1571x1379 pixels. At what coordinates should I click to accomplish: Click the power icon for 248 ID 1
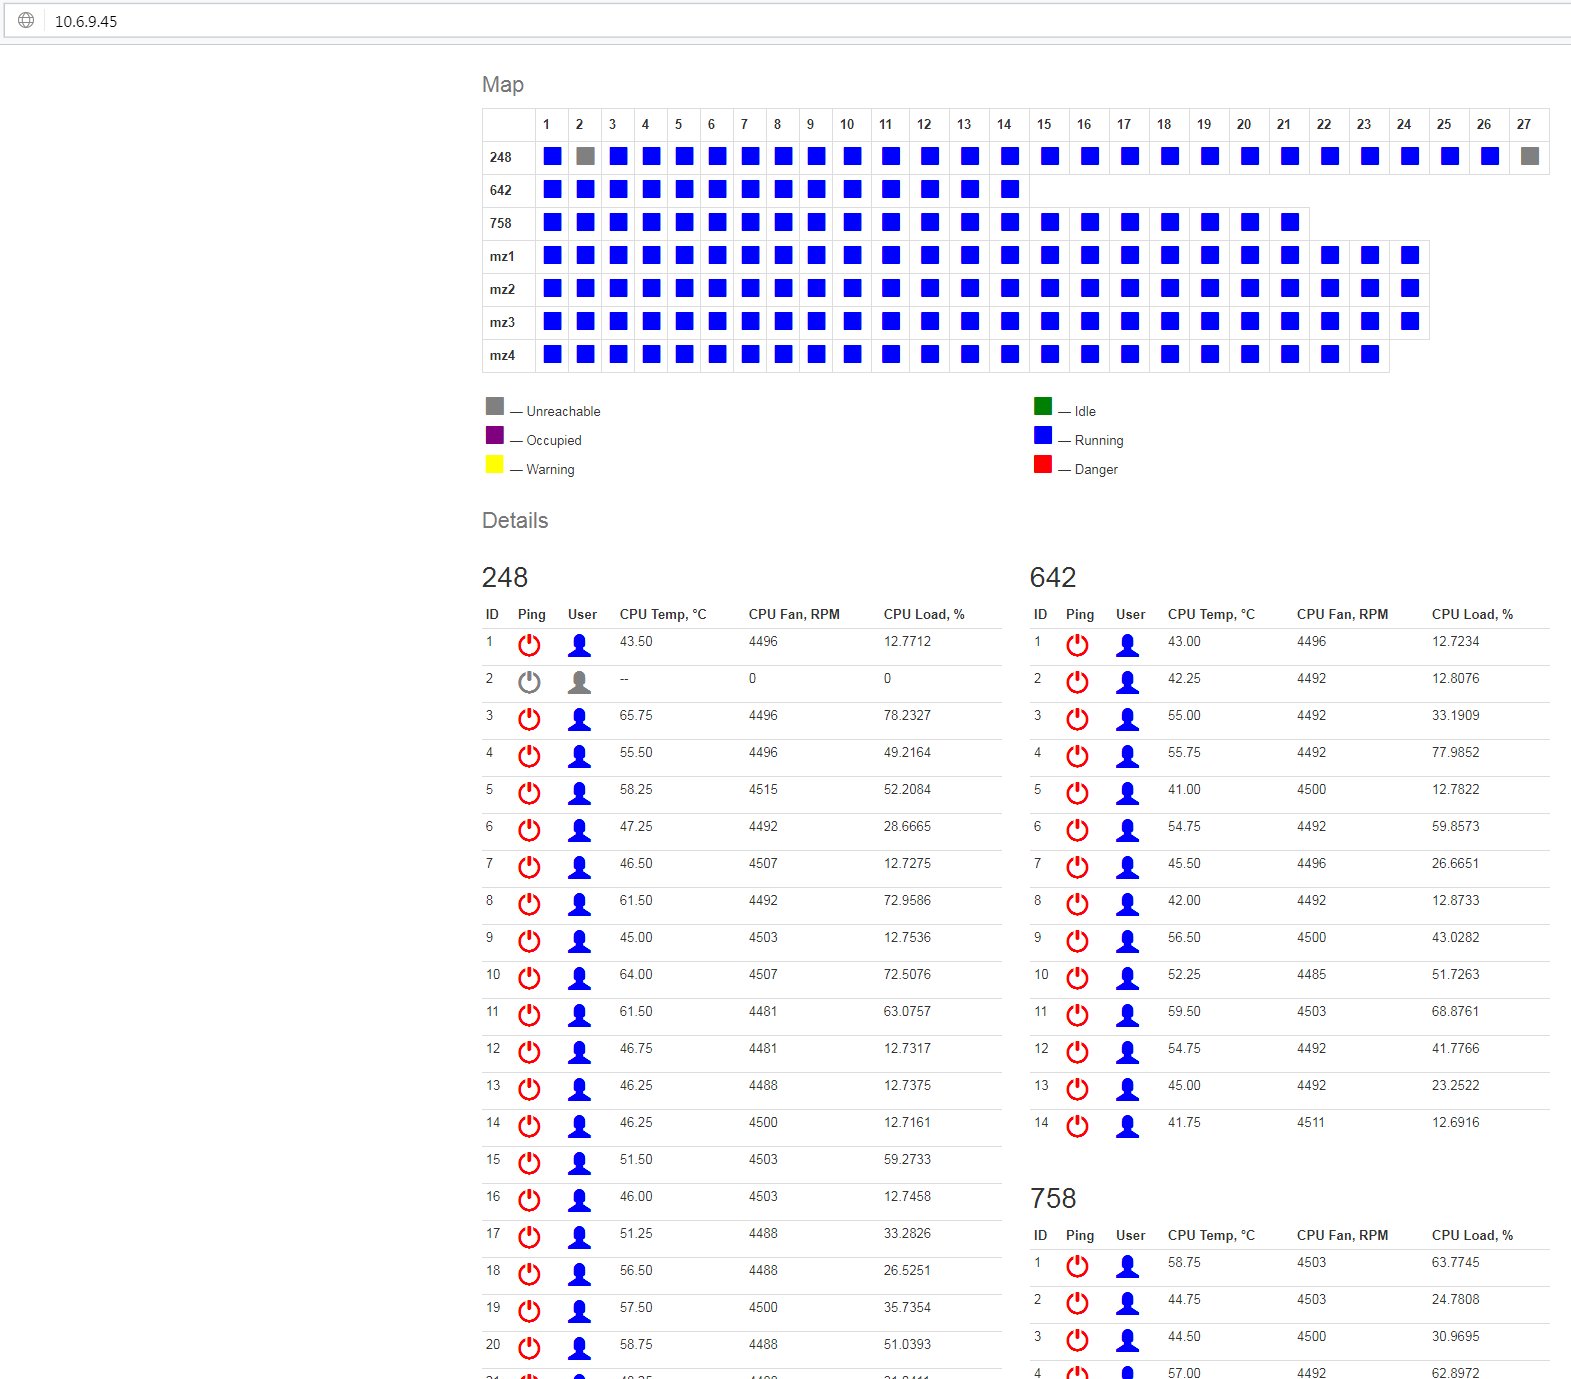(529, 645)
